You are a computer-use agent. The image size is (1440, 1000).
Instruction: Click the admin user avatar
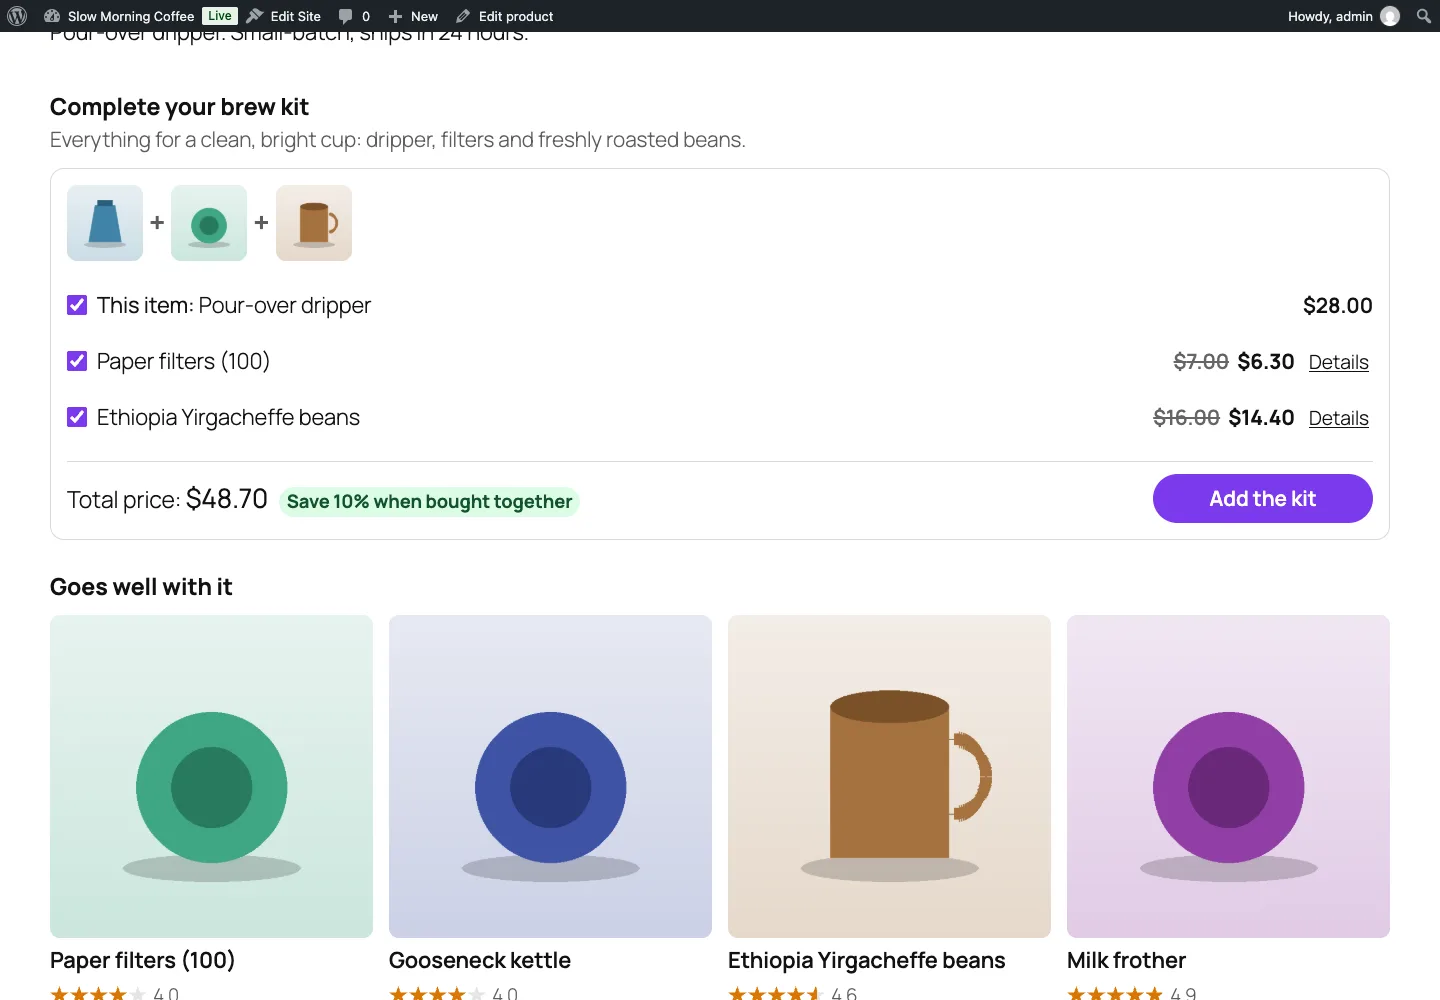click(x=1390, y=16)
